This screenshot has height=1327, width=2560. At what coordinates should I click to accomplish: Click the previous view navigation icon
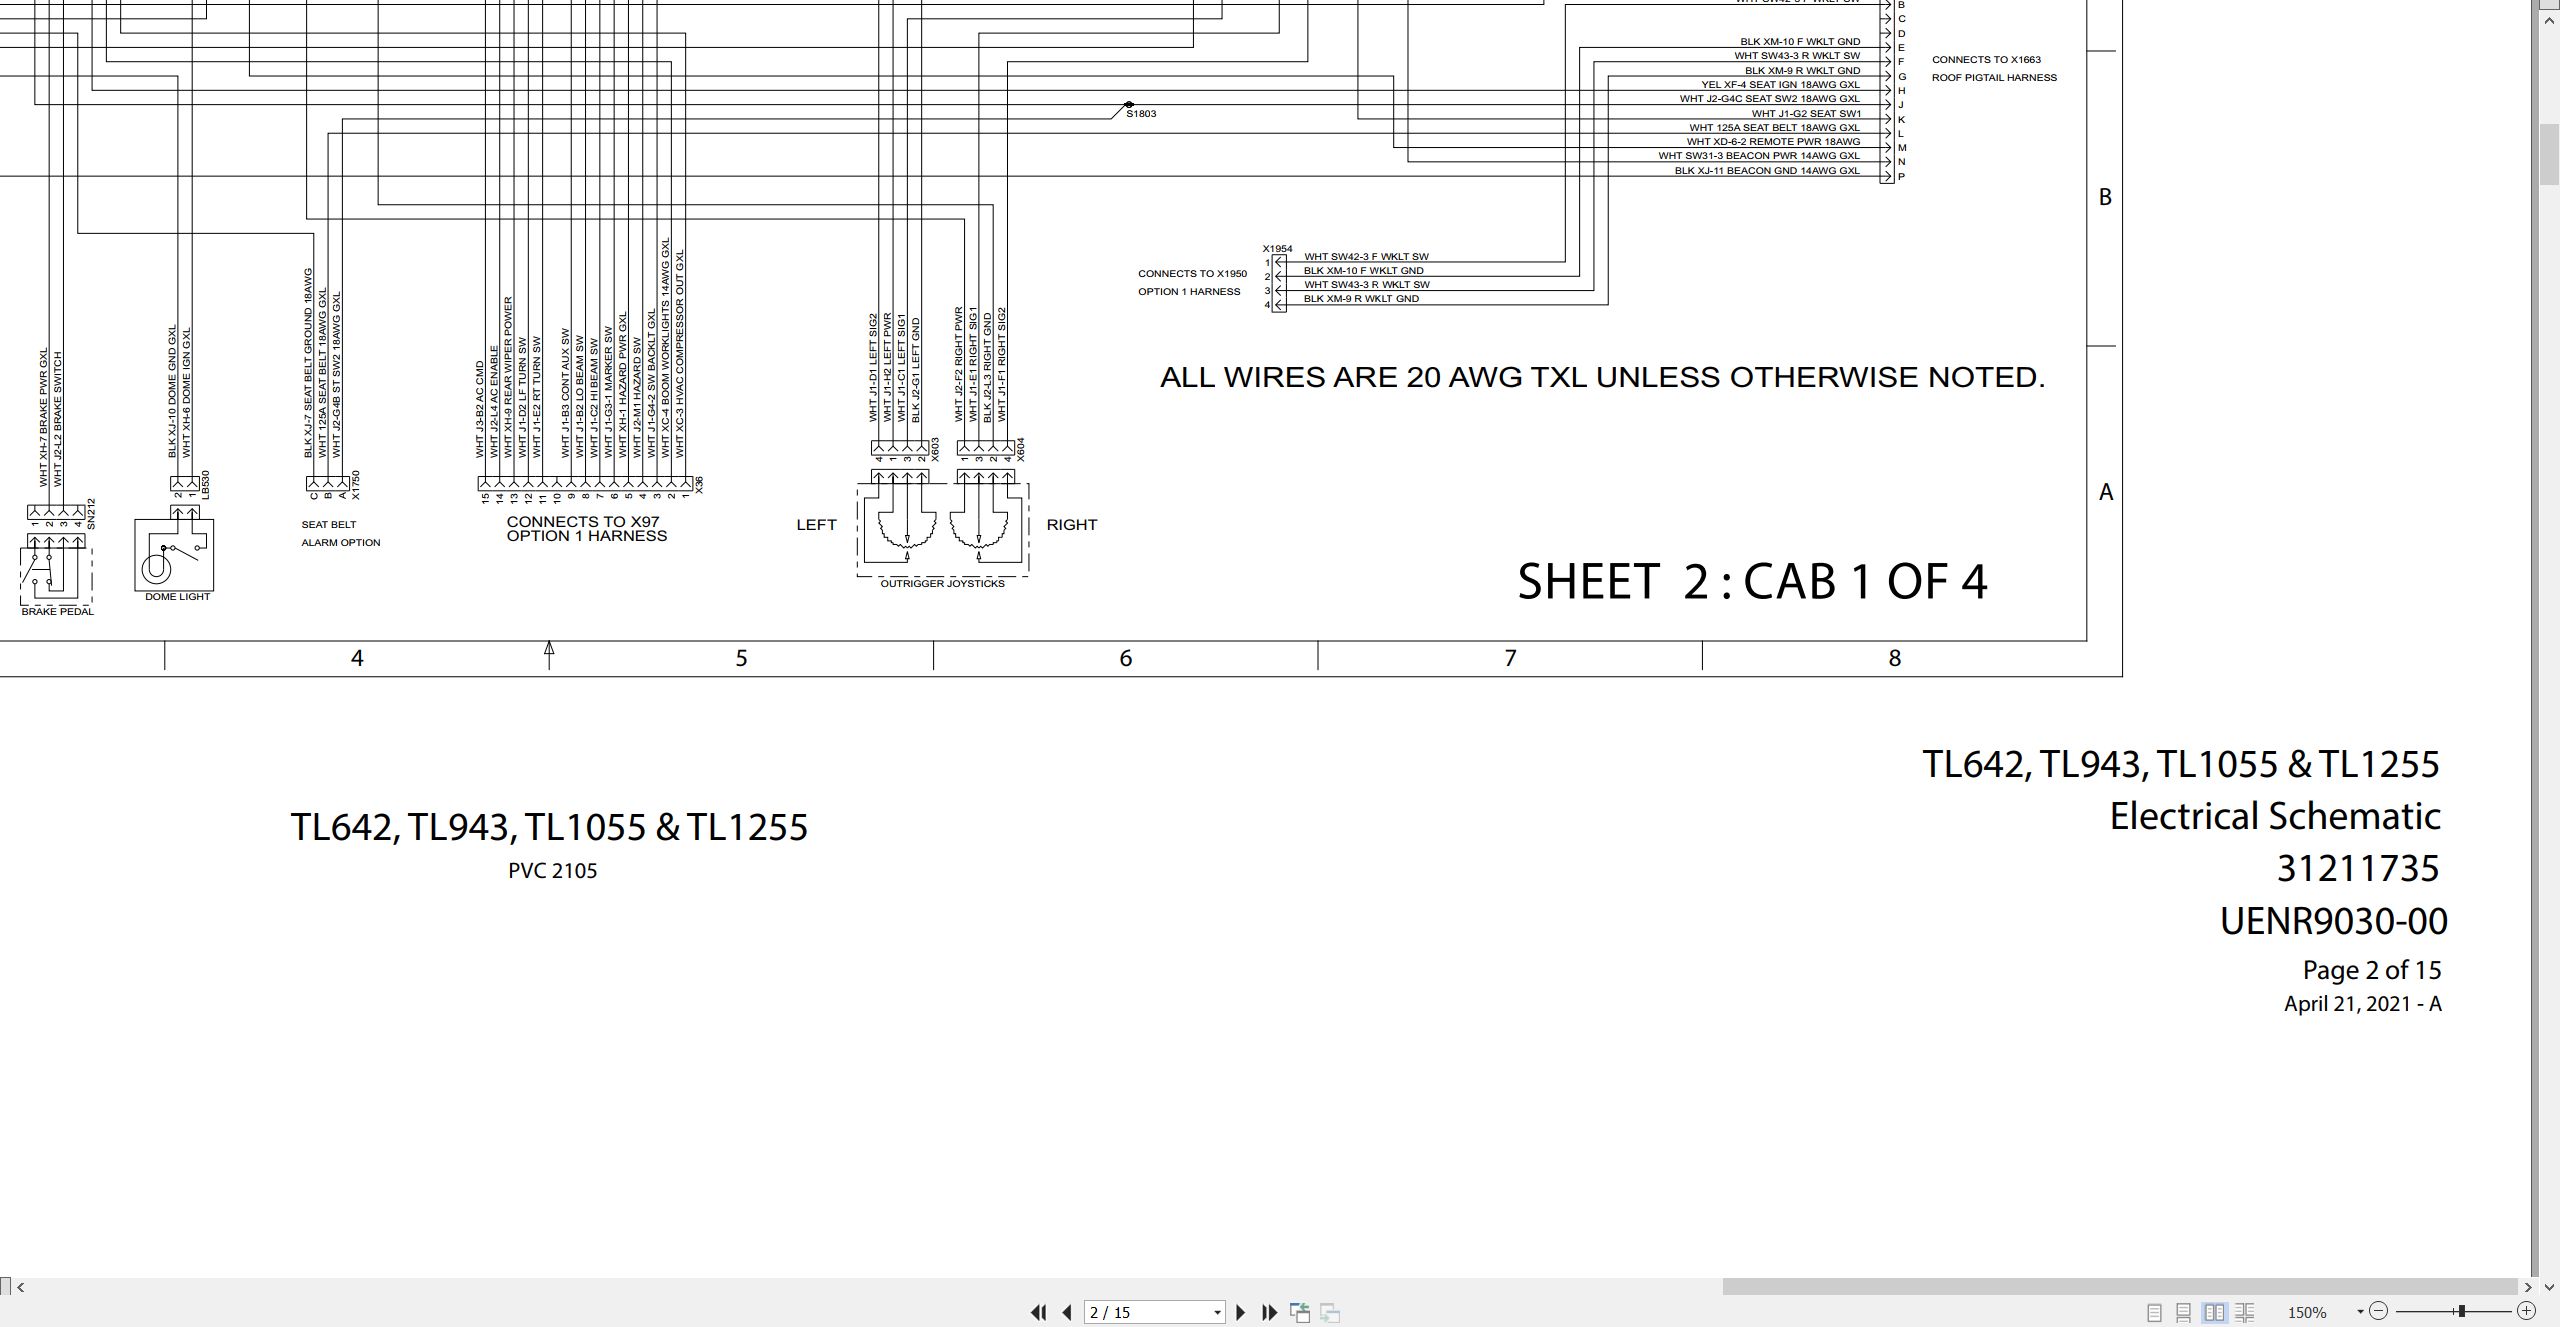point(1300,1312)
